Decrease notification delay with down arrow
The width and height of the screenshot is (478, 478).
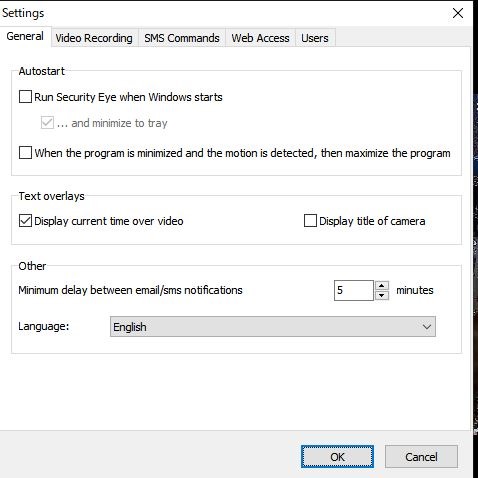(x=382, y=295)
